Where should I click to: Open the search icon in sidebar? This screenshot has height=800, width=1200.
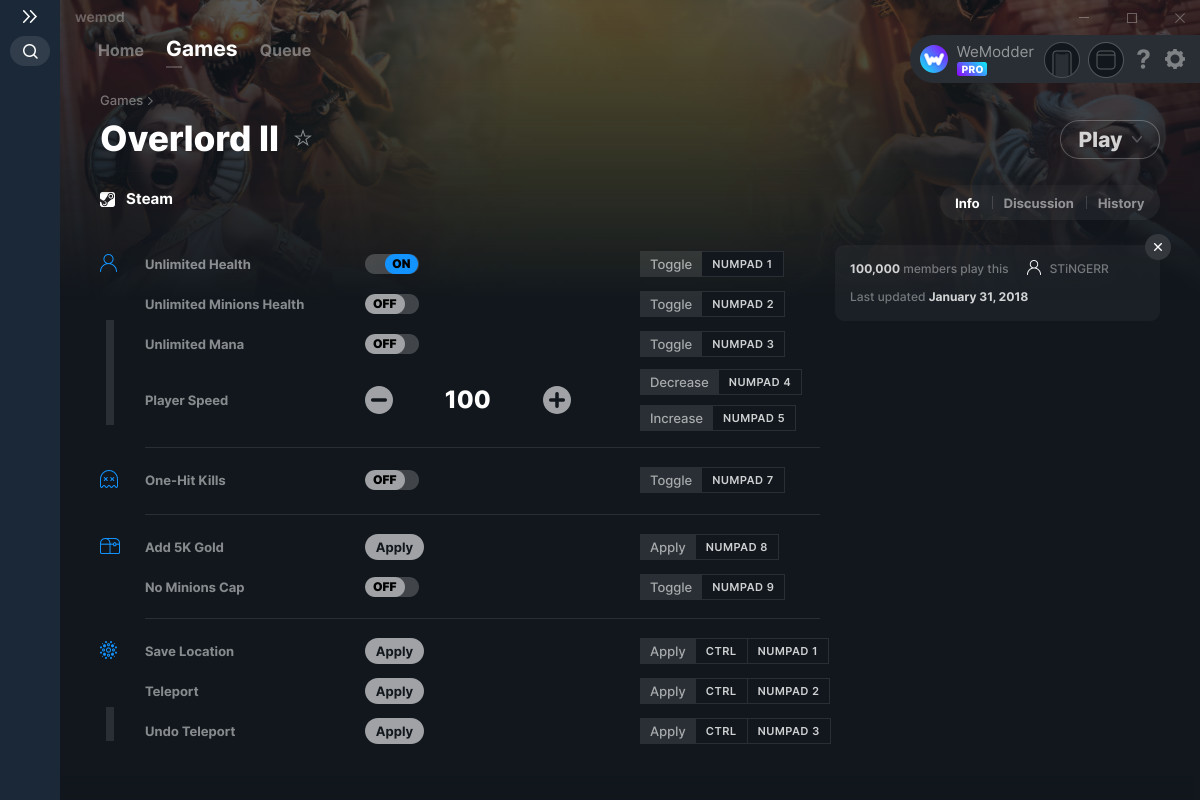30,51
